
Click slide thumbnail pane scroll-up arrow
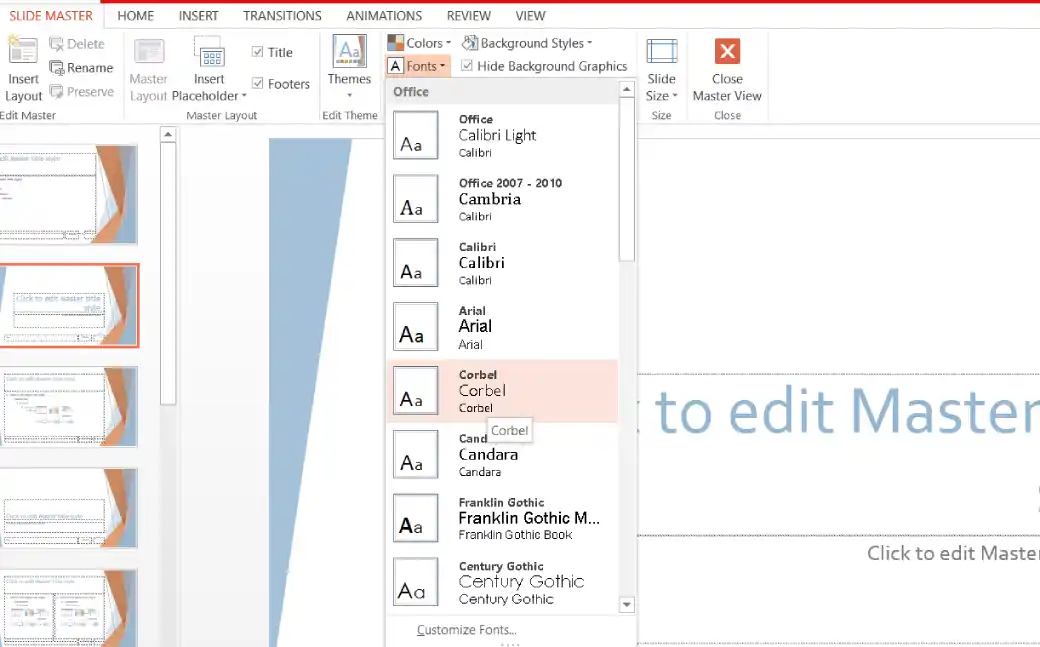click(x=168, y=135)
